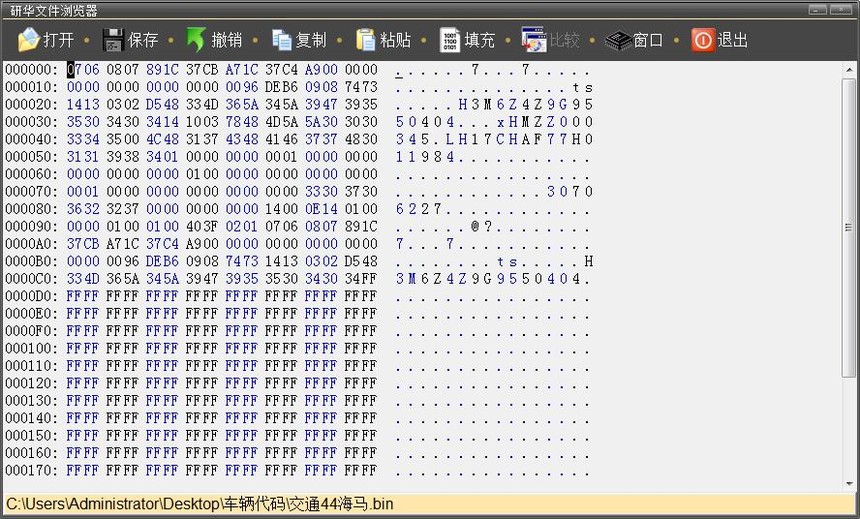Select the highlighted first byte at offset 000000
Image resolution: width=860 pixels, height=519 pixels.
[70, 70]
